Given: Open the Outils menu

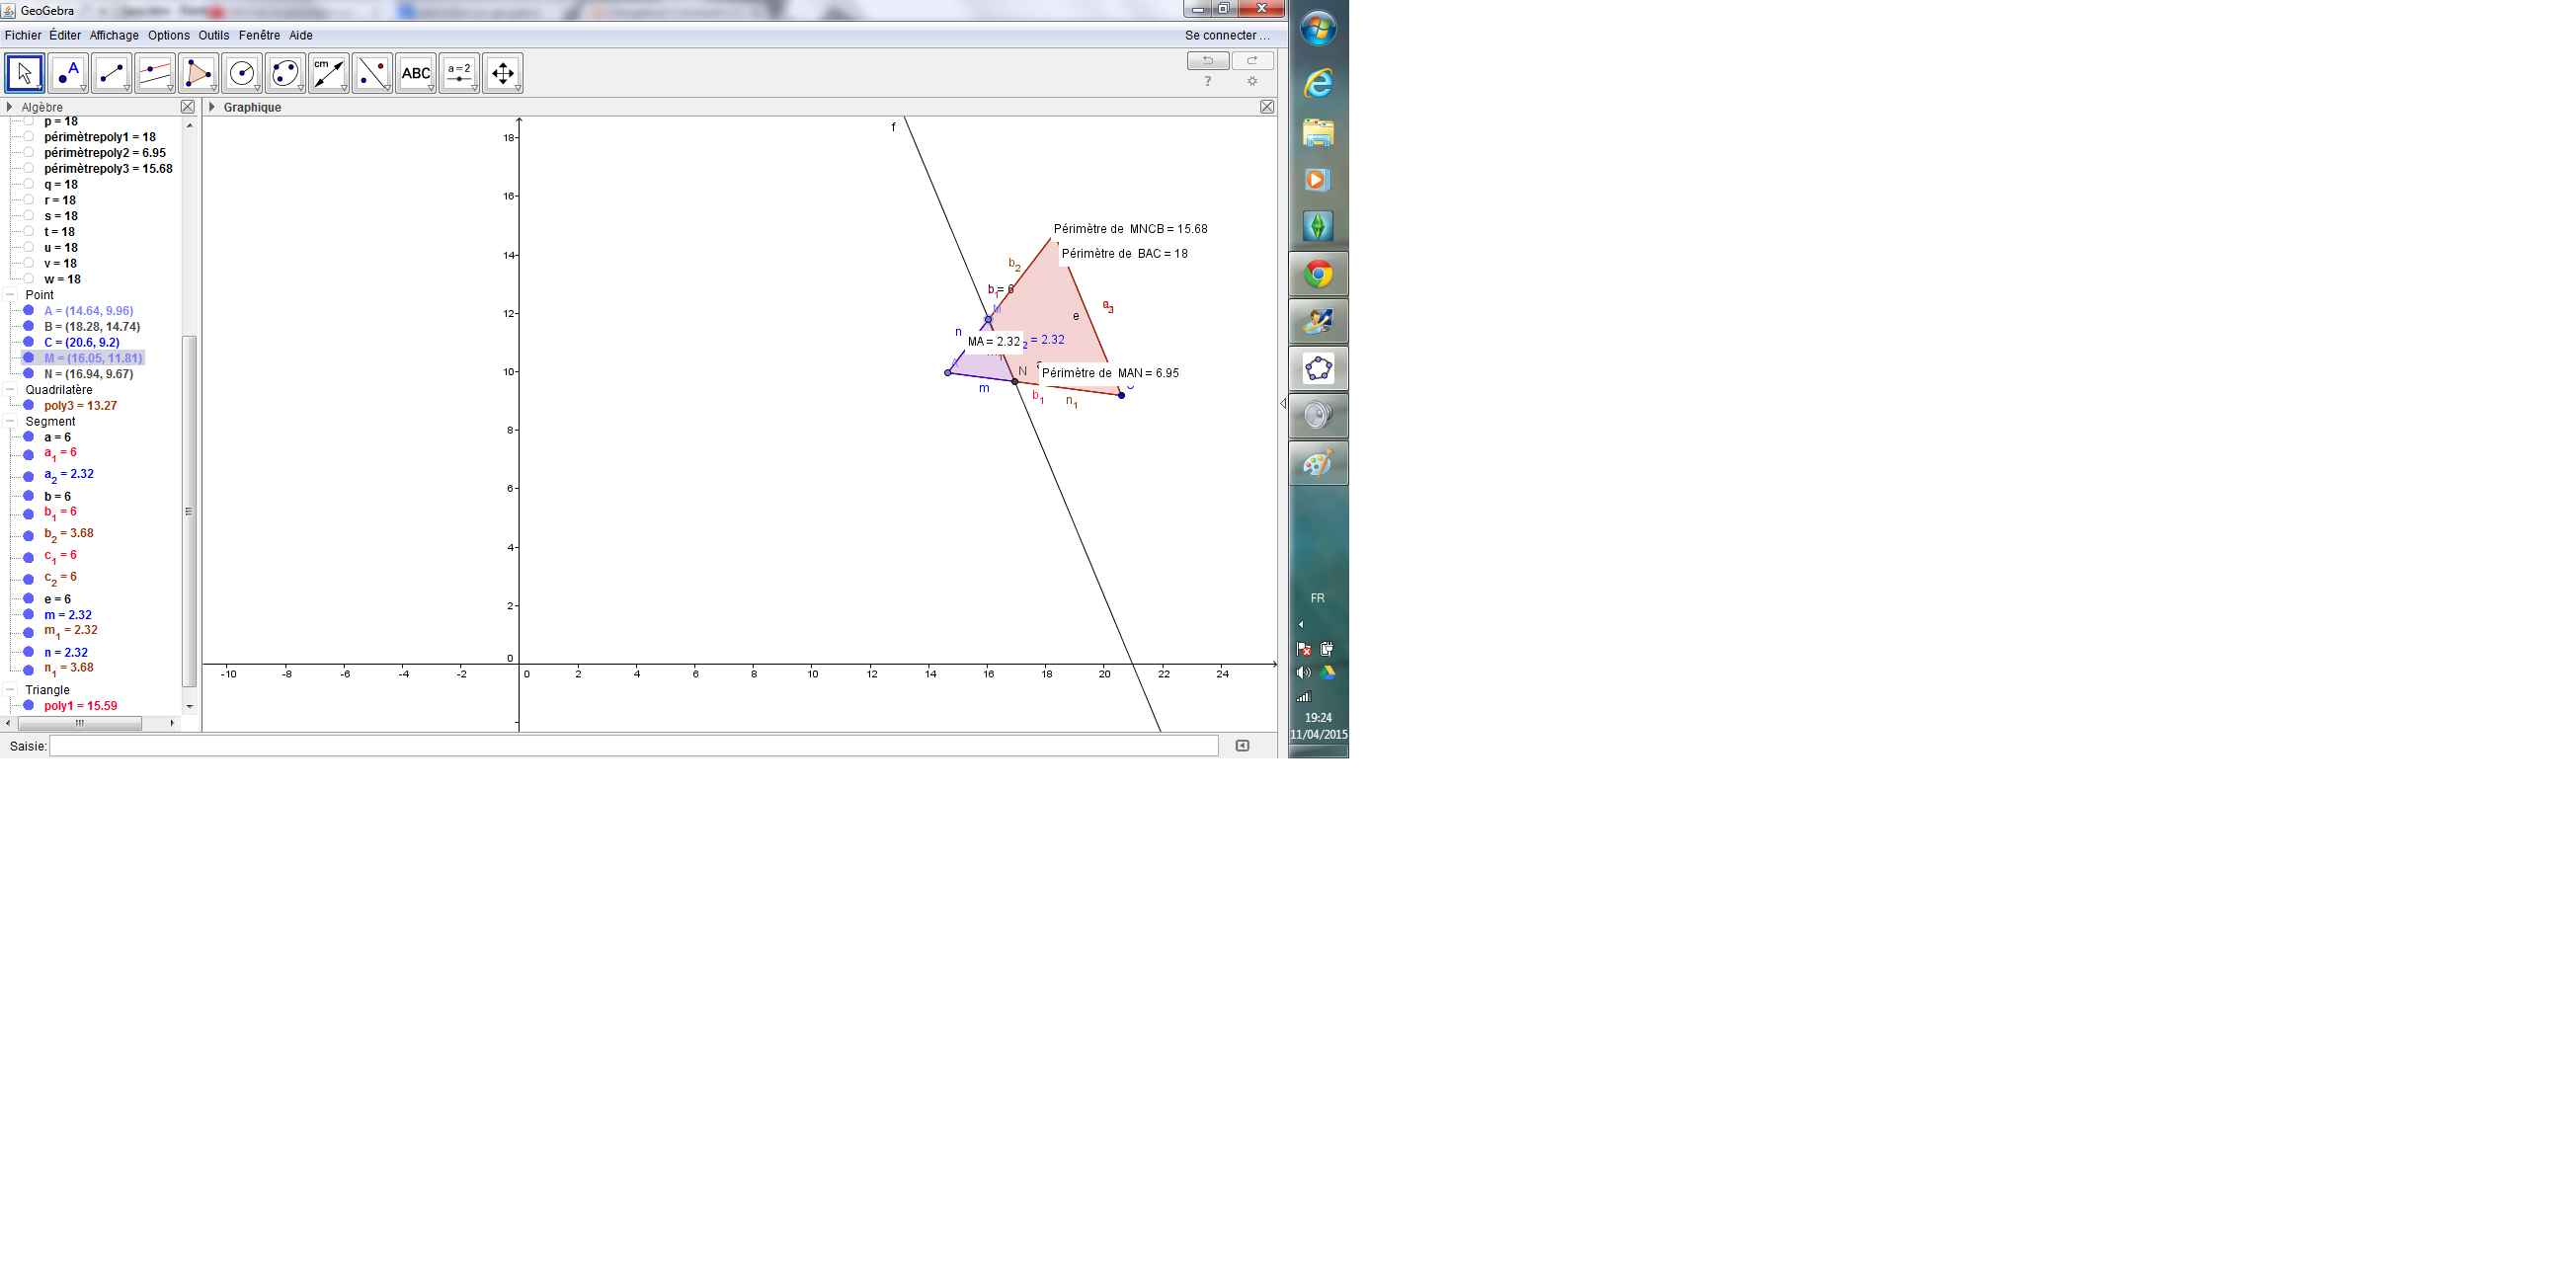Looking at the screenshot, I should 213,35.
